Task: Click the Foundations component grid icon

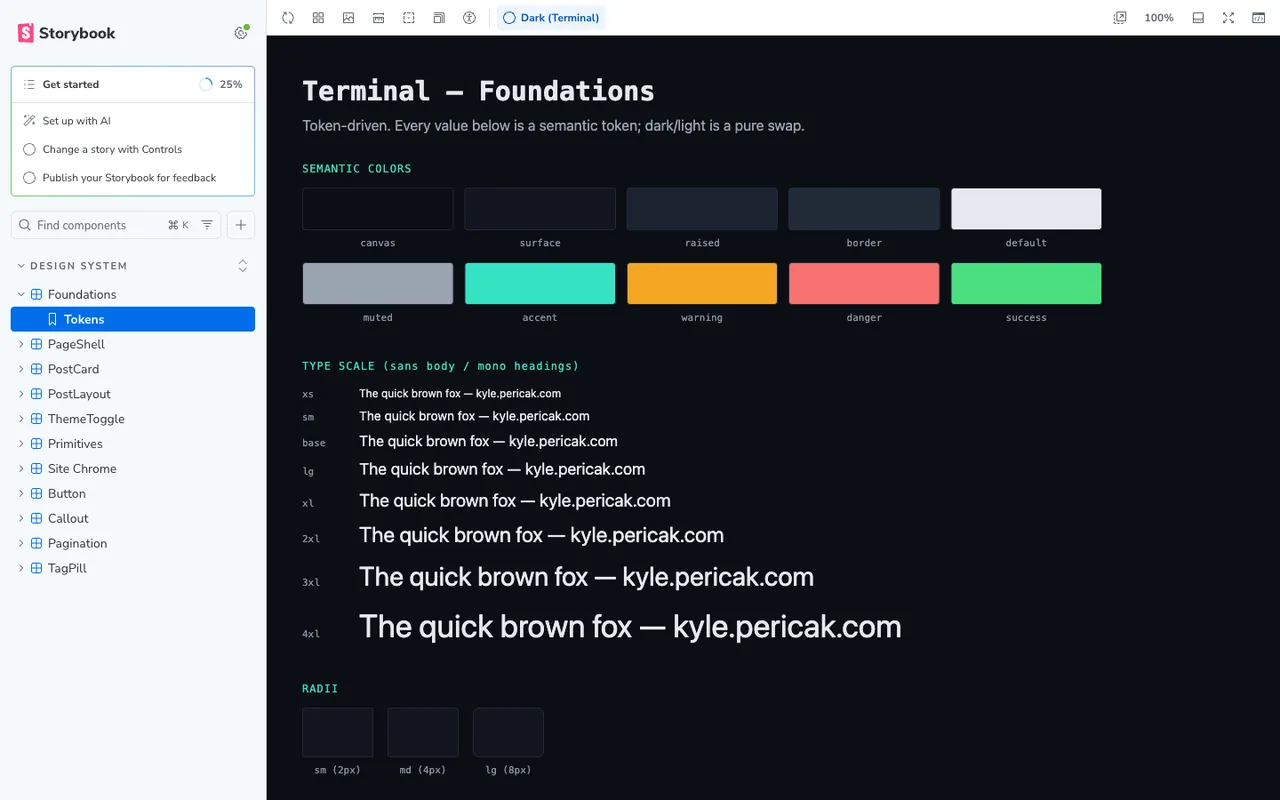Action: tap(36, 295)
